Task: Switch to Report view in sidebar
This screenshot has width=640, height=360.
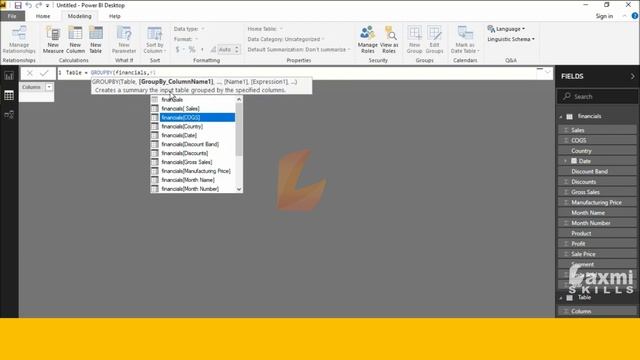Action: (x=9, y=76)
